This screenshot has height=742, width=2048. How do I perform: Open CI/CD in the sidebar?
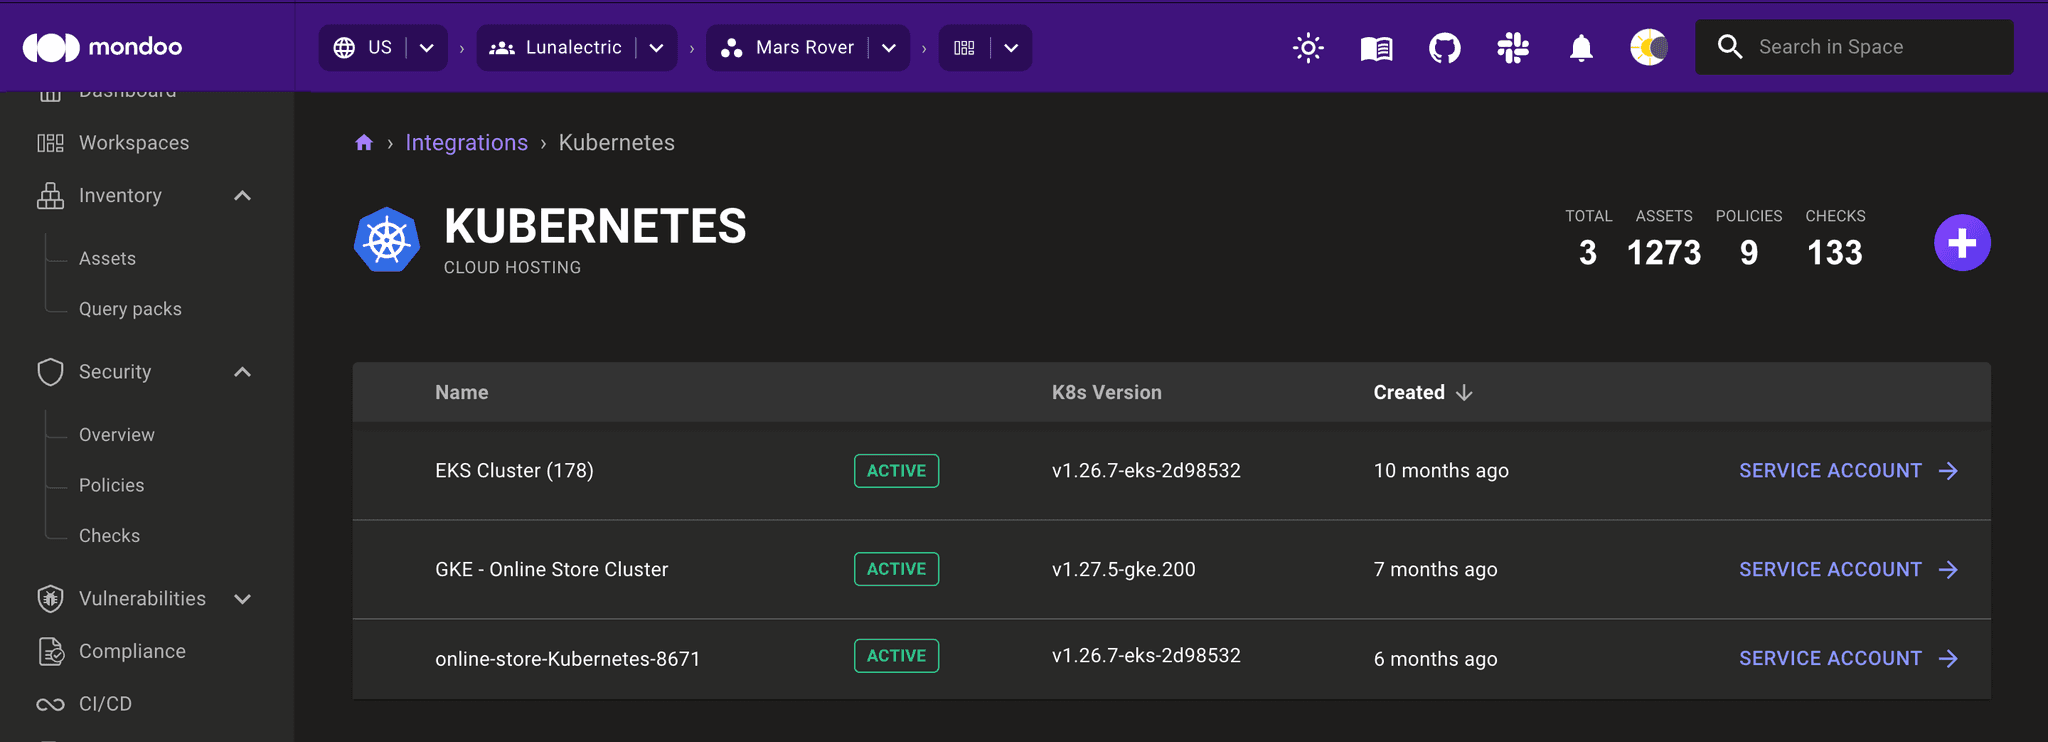tap(105, 704)
